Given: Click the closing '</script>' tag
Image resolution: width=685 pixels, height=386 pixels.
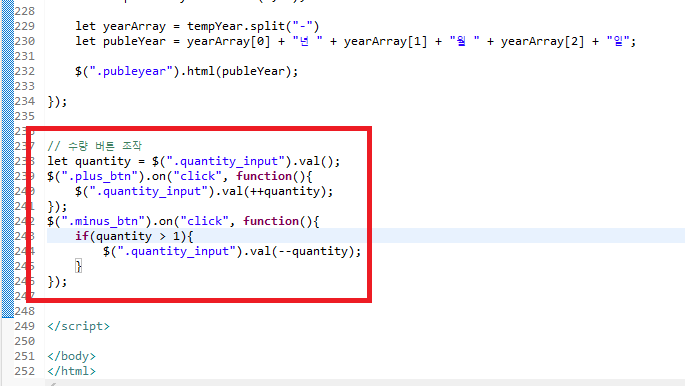Looking at the screenshot, I should click(x=79, y=326).
